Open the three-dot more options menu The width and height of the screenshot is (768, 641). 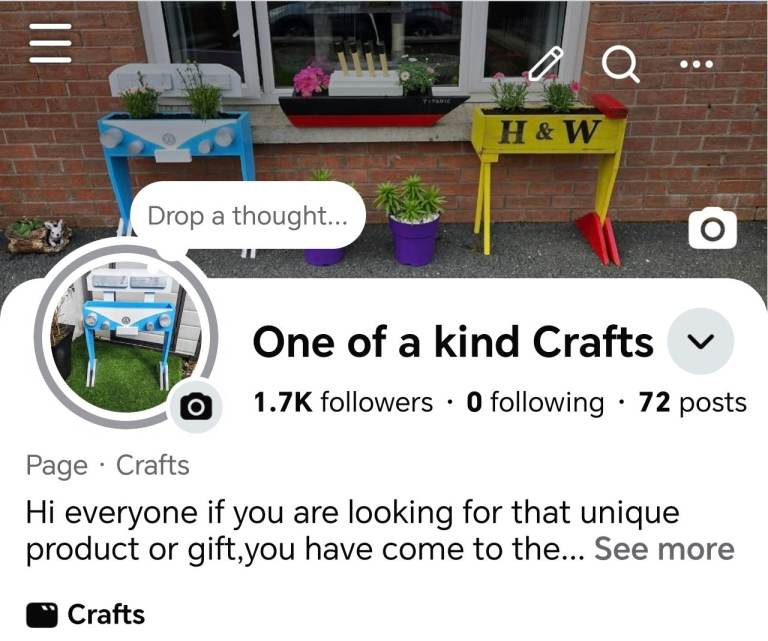[x=696, y=64]
